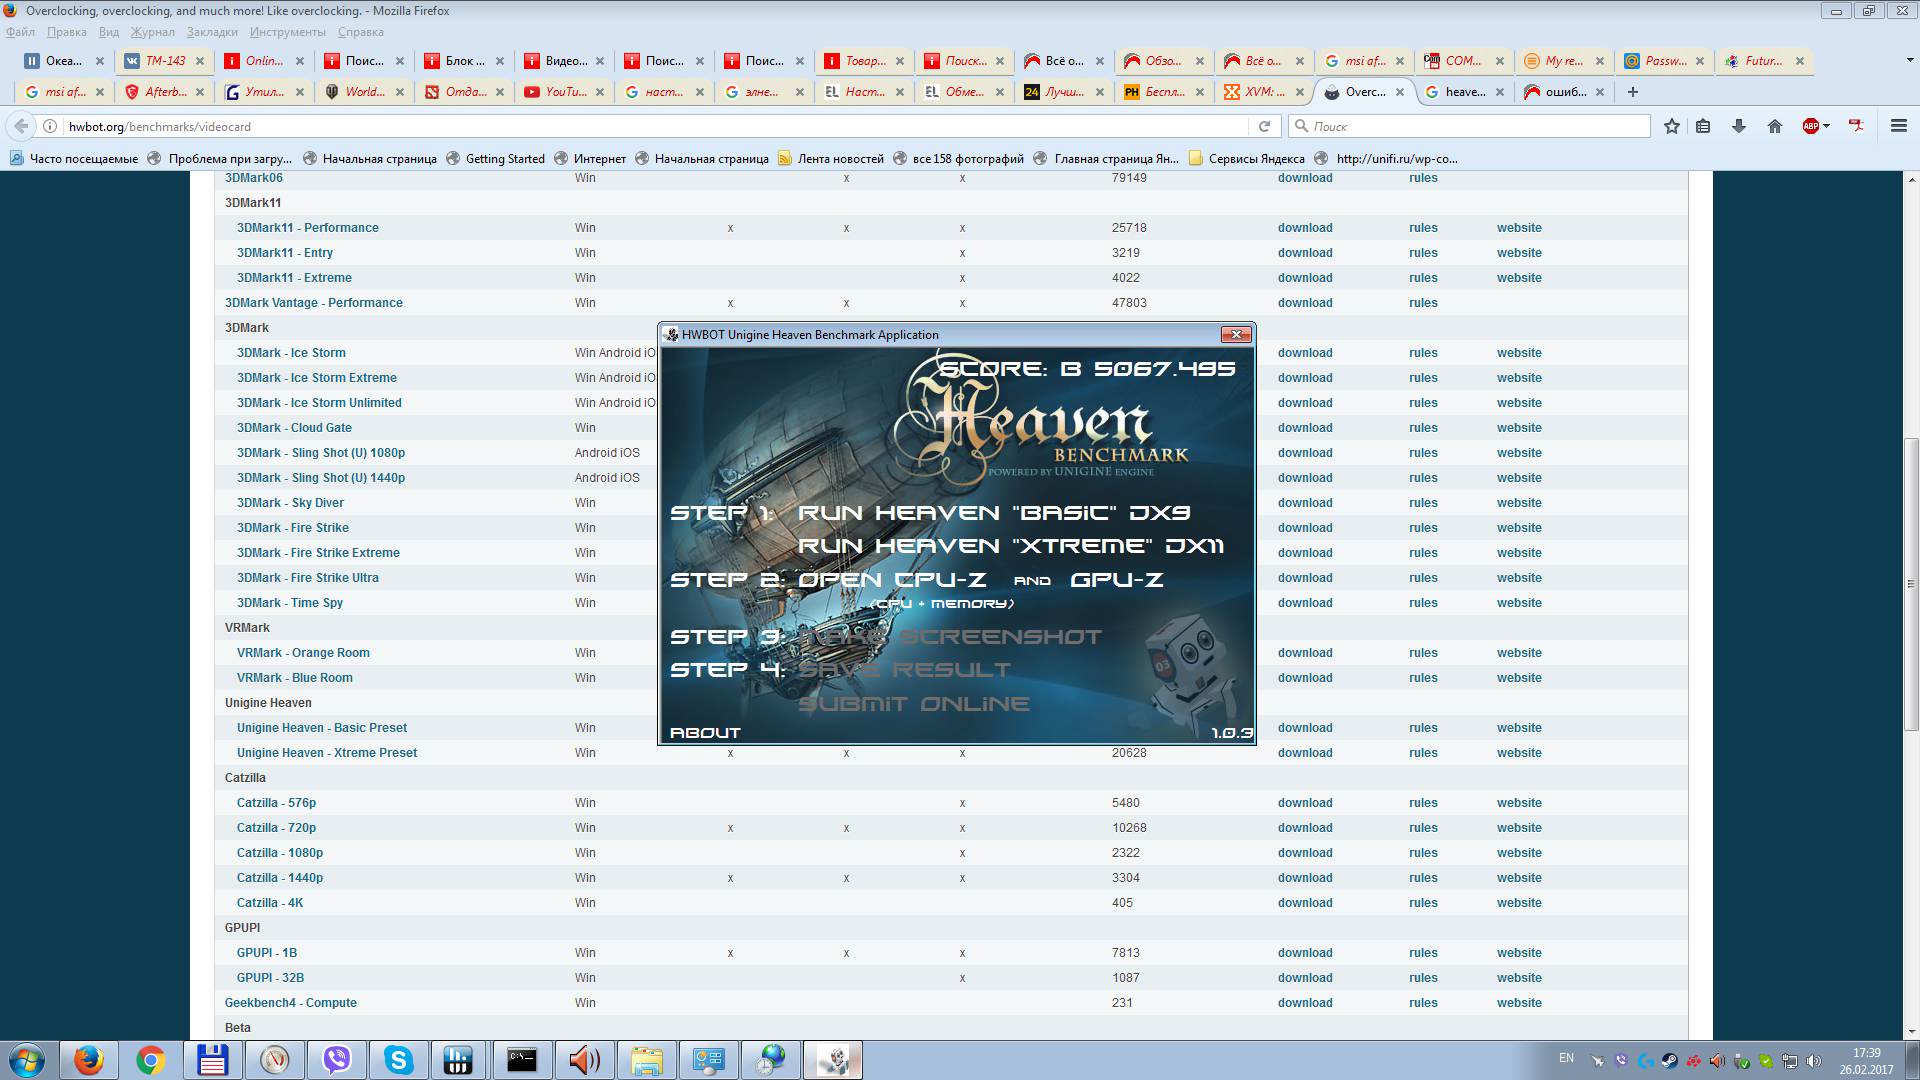Open Windows Explorer folder in the taskbar

point(647,1060)
